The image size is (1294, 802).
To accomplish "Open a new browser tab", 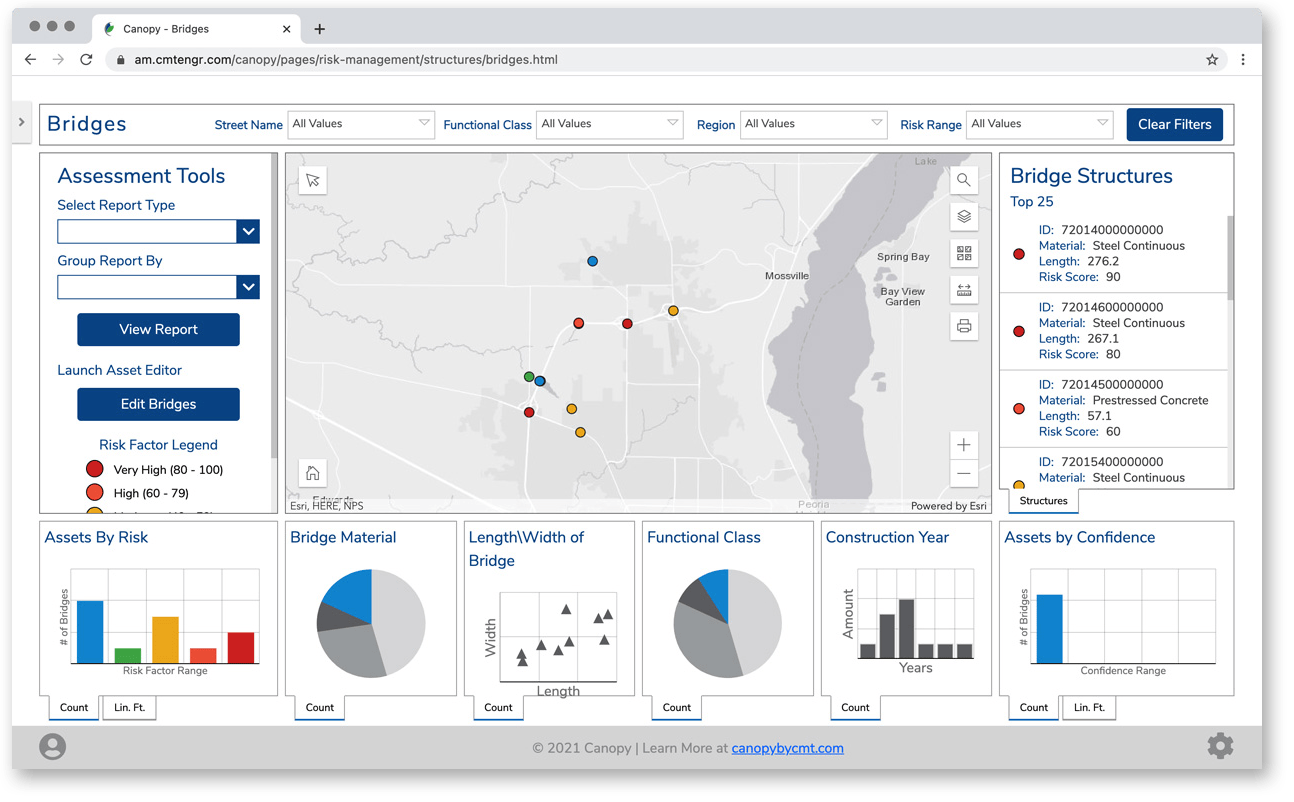I will (x=320, y=29).
